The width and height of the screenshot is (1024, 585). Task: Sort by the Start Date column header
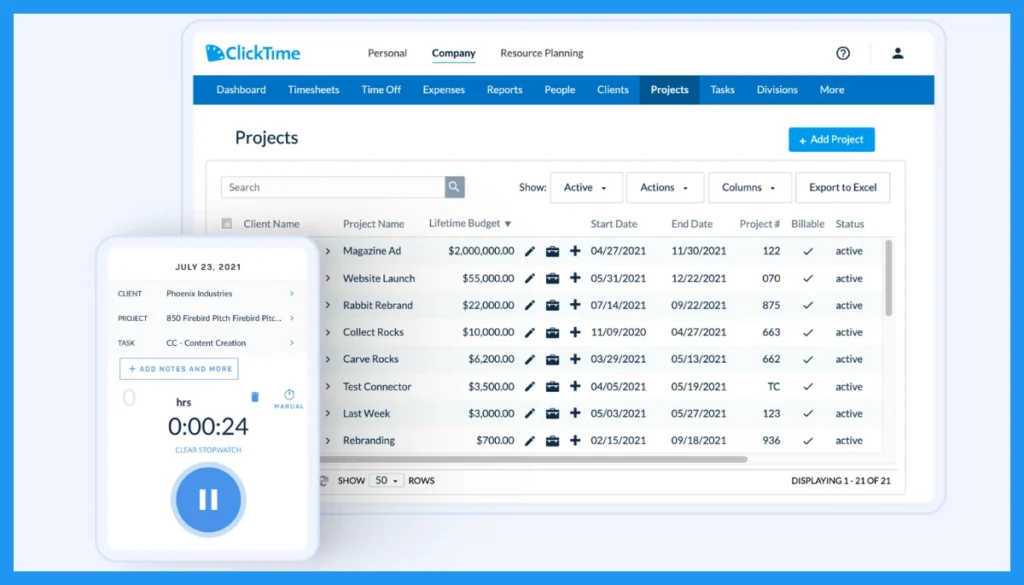tap(614, 224)
